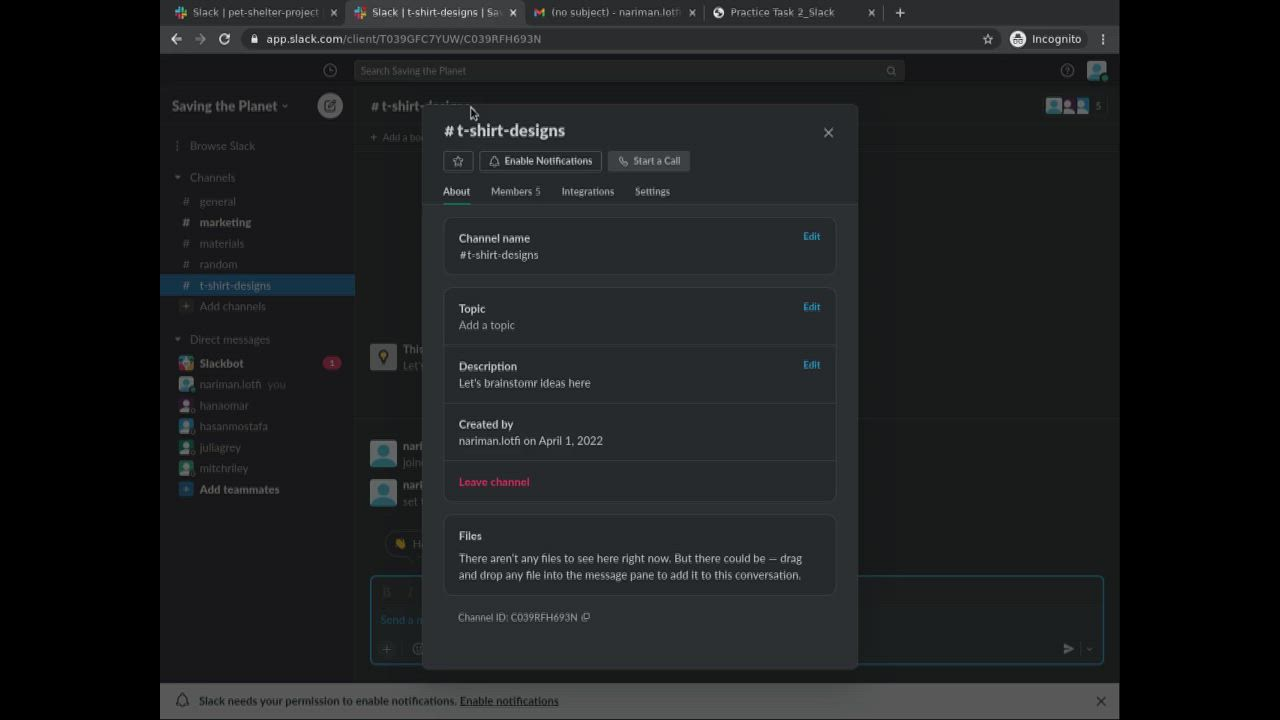
Task: Click the Add teammates plus icon
Action: [x=186, y=490]
